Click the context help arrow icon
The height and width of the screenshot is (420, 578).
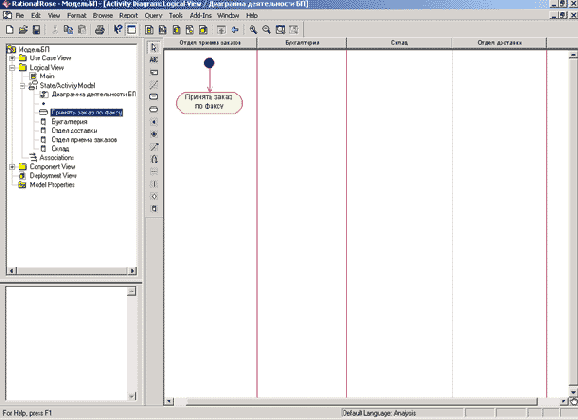pos(118,30)
